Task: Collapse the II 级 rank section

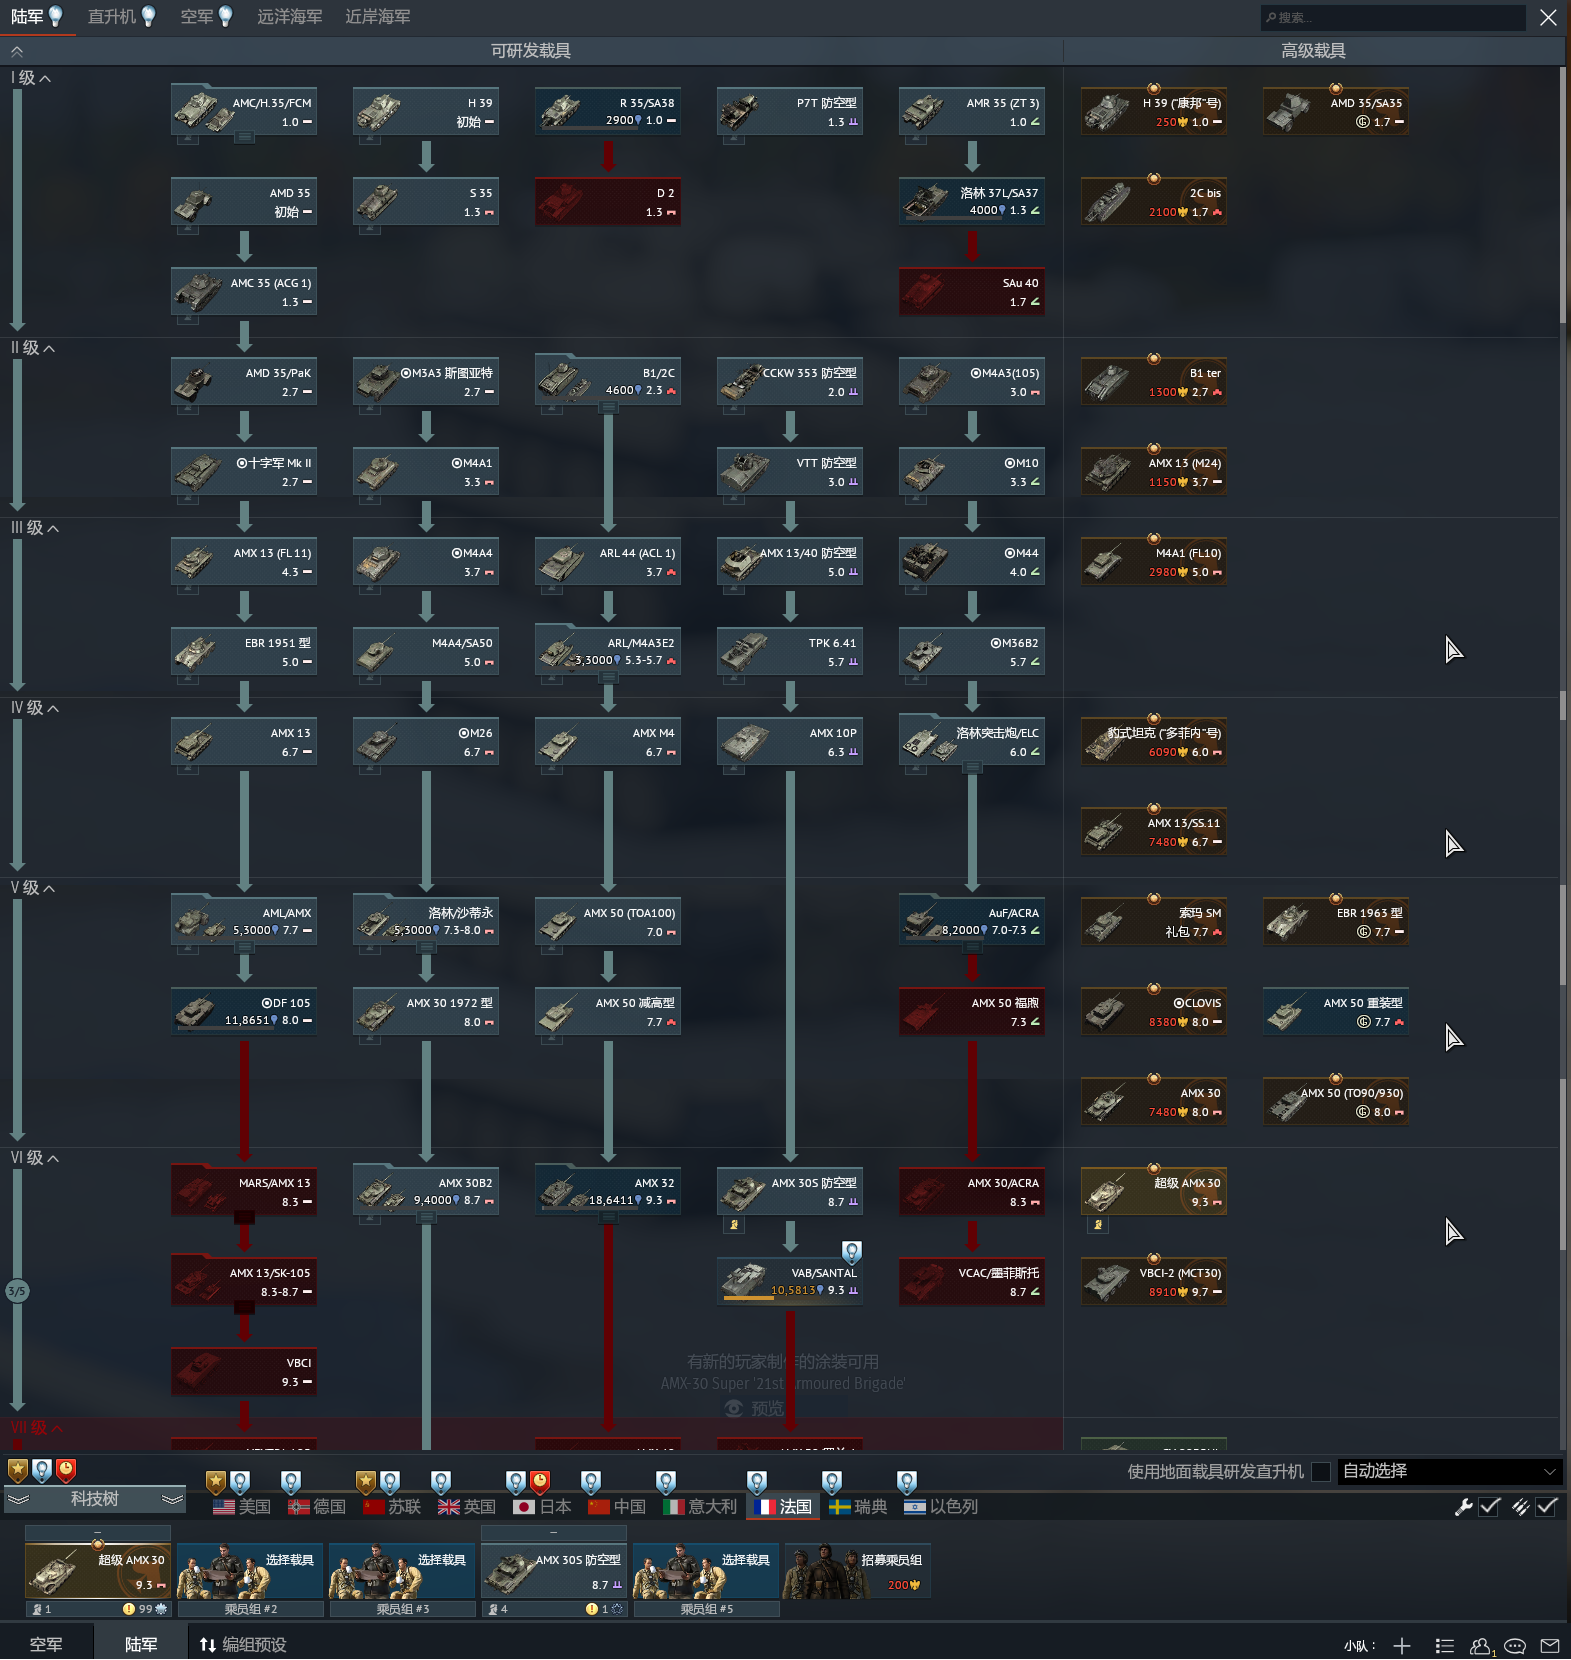Action: click(x=33, y=348)
